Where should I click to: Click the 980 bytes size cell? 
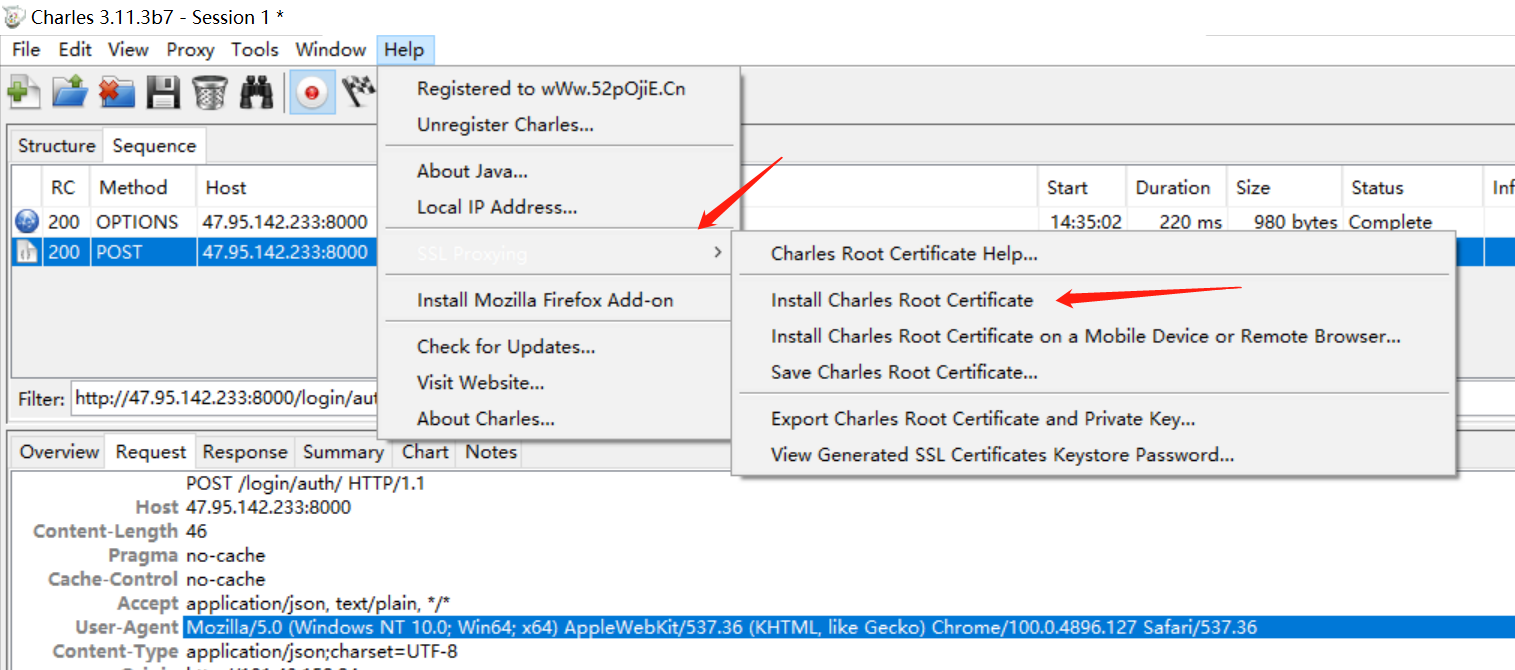point(1295,222)
